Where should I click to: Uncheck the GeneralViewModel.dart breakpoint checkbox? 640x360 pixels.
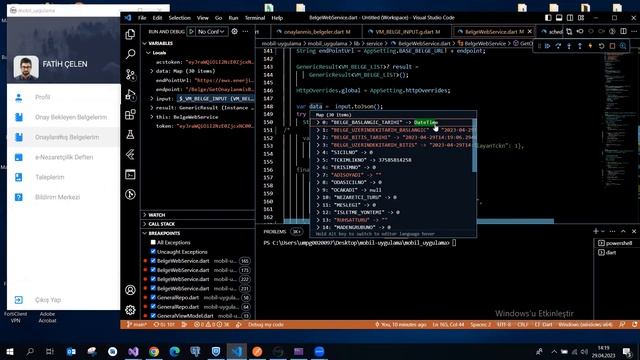tap(153, 316)
